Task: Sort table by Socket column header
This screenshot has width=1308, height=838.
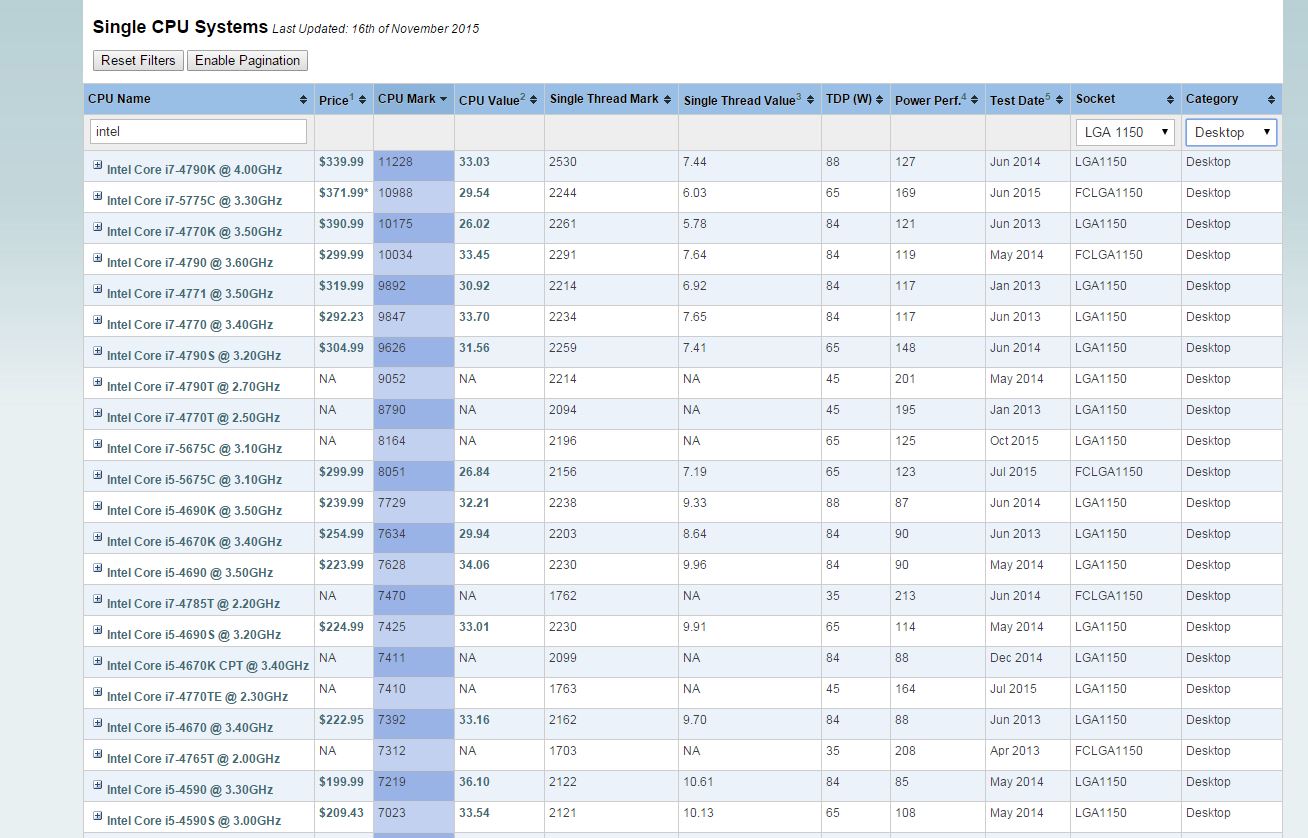Action: click(x=1125, y=99)
